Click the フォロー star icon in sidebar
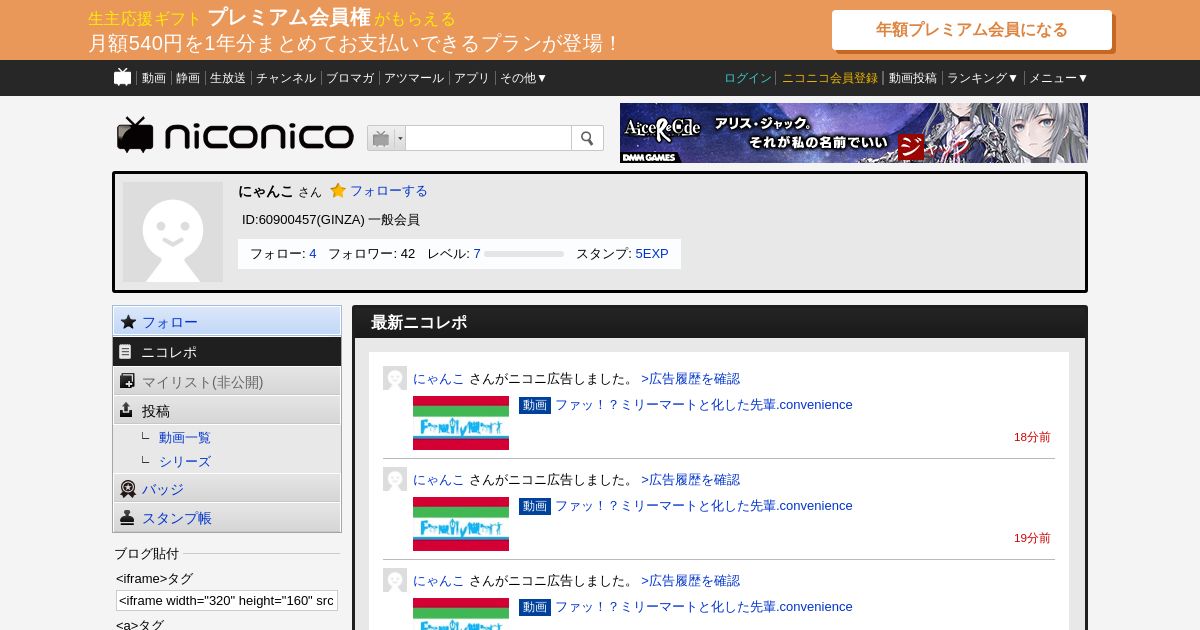The width and height of the screenshot is (1200, 630). click(128, 322)
